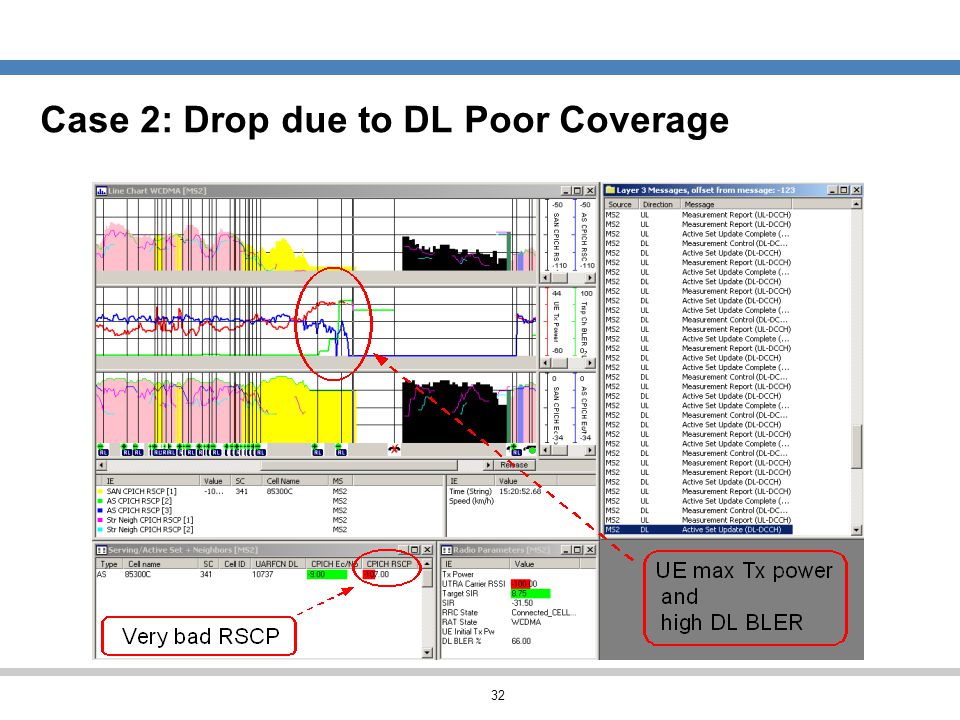Click the right arrow beside the Release button

(488, 466)
